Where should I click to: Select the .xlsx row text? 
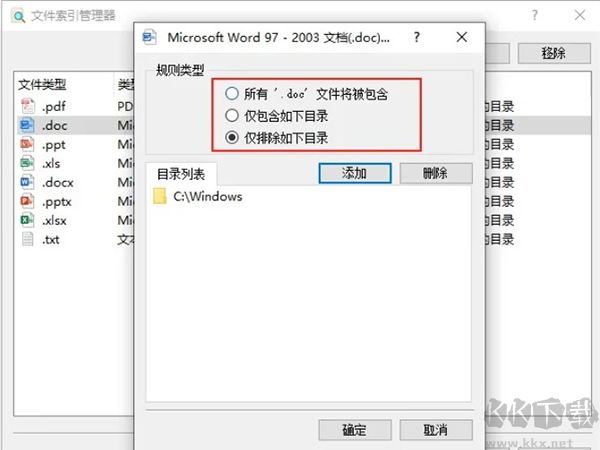54,220
